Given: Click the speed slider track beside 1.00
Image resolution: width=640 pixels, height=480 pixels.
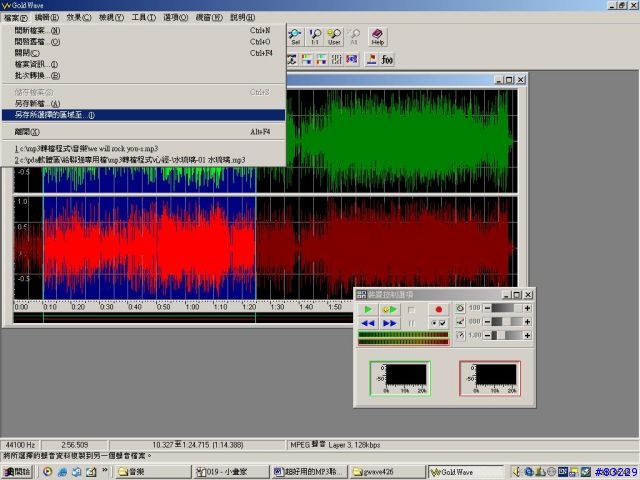Looking at the screenshot, I should click(x=507, y=335).
